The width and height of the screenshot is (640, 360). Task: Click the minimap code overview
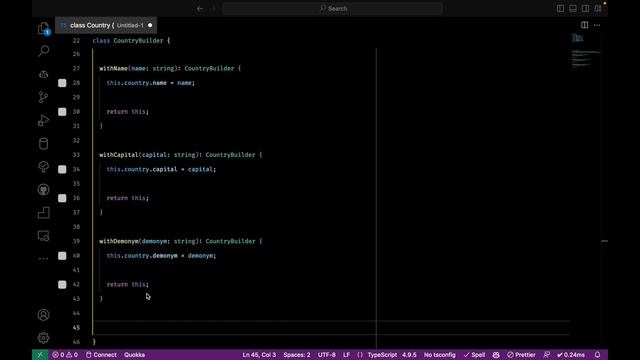pyautogui.click(x=585, y=51)
